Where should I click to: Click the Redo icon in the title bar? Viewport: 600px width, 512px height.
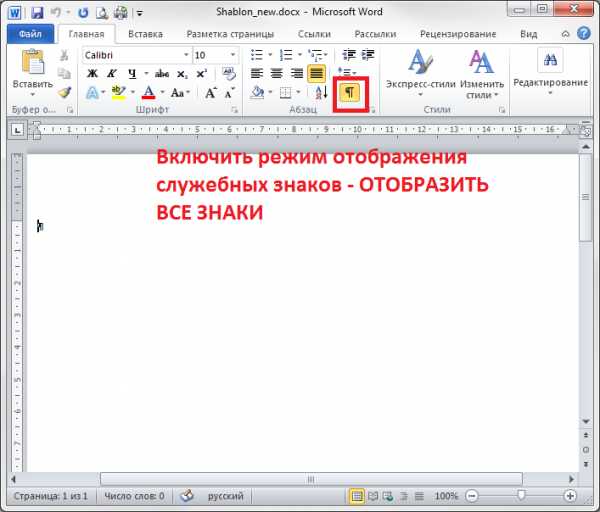[83, 13]
